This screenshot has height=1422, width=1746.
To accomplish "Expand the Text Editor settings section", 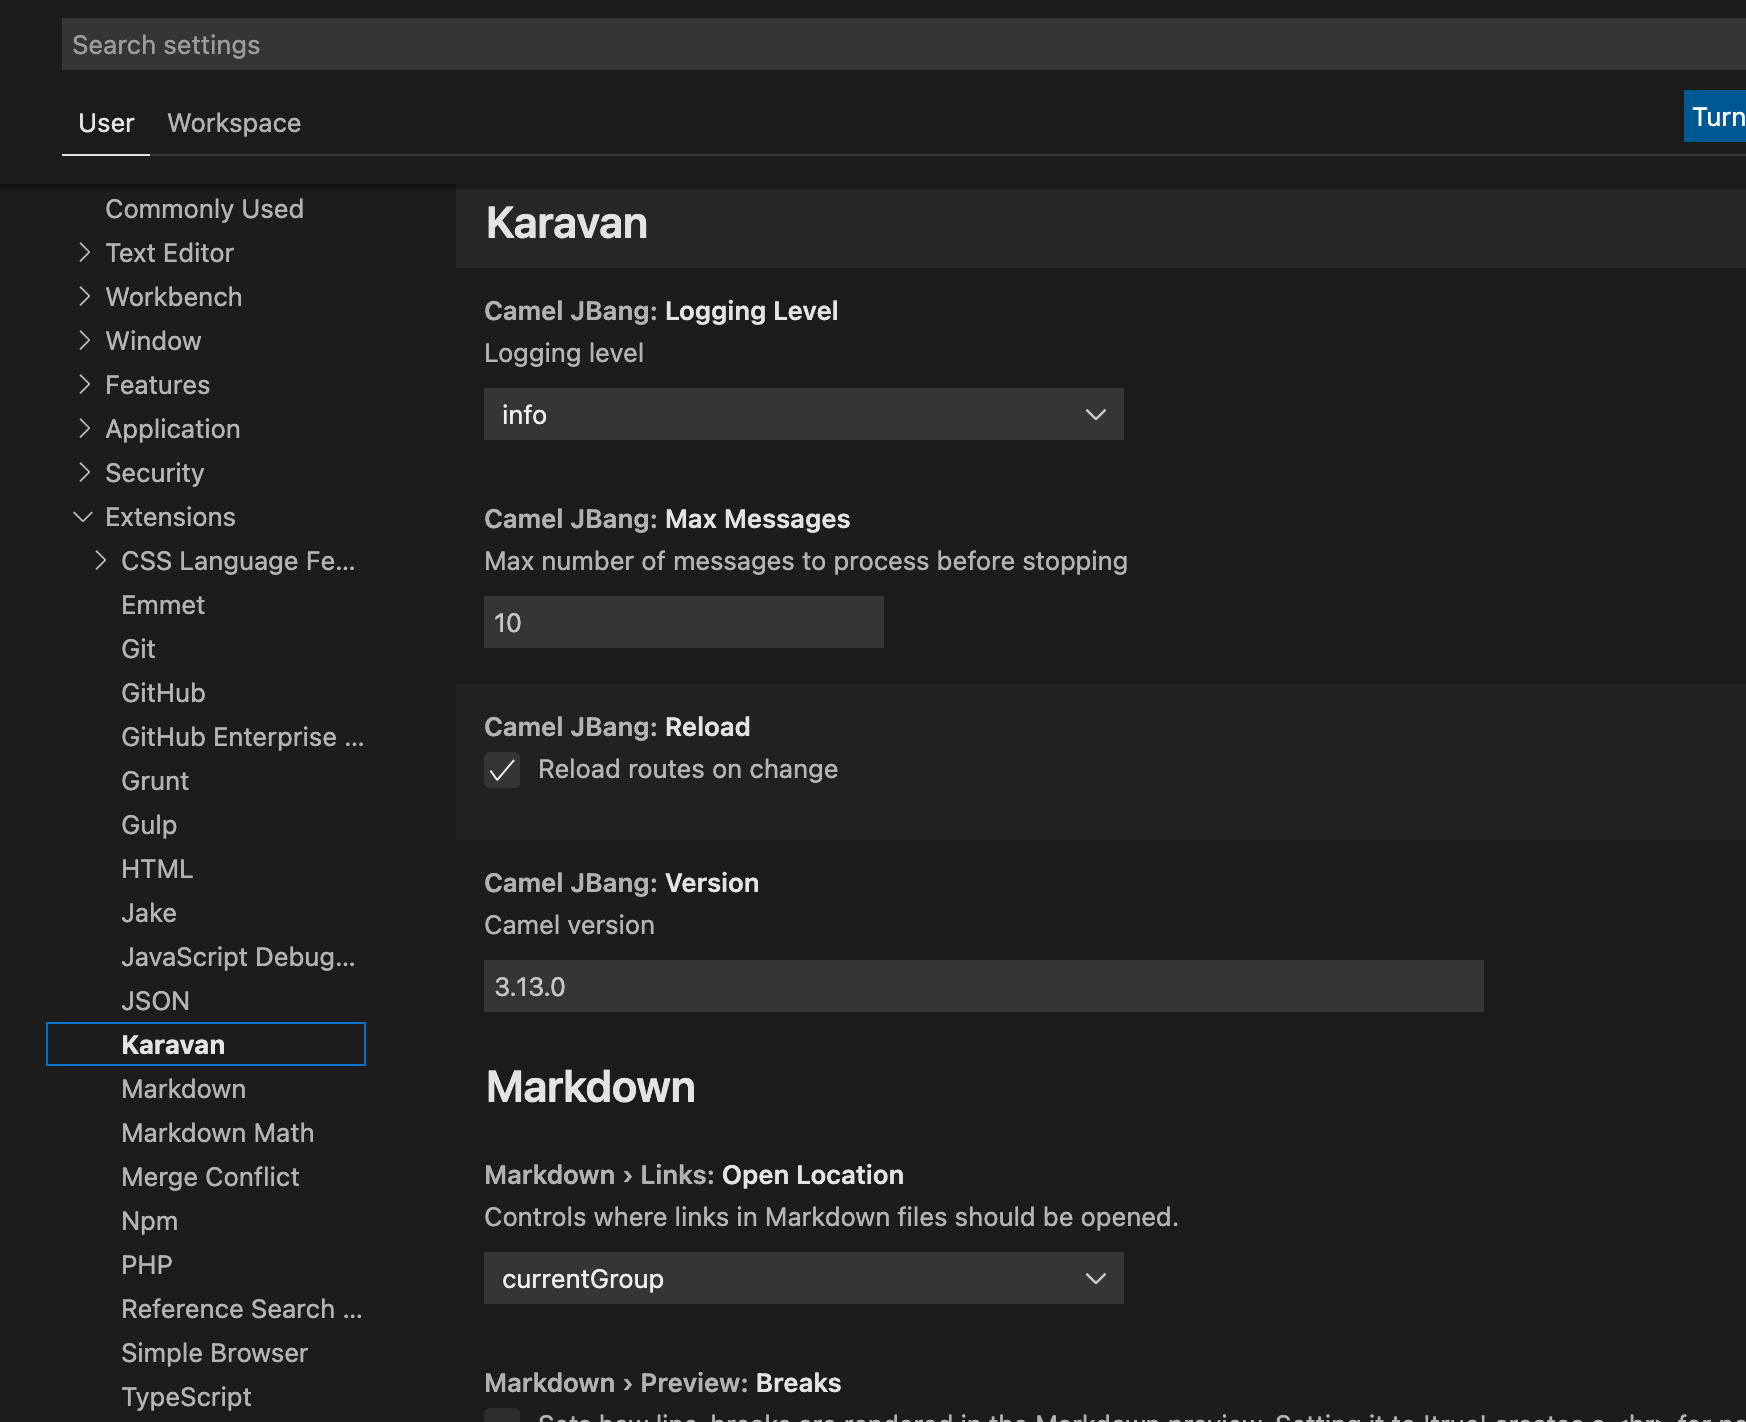I will tap(86, 253).
